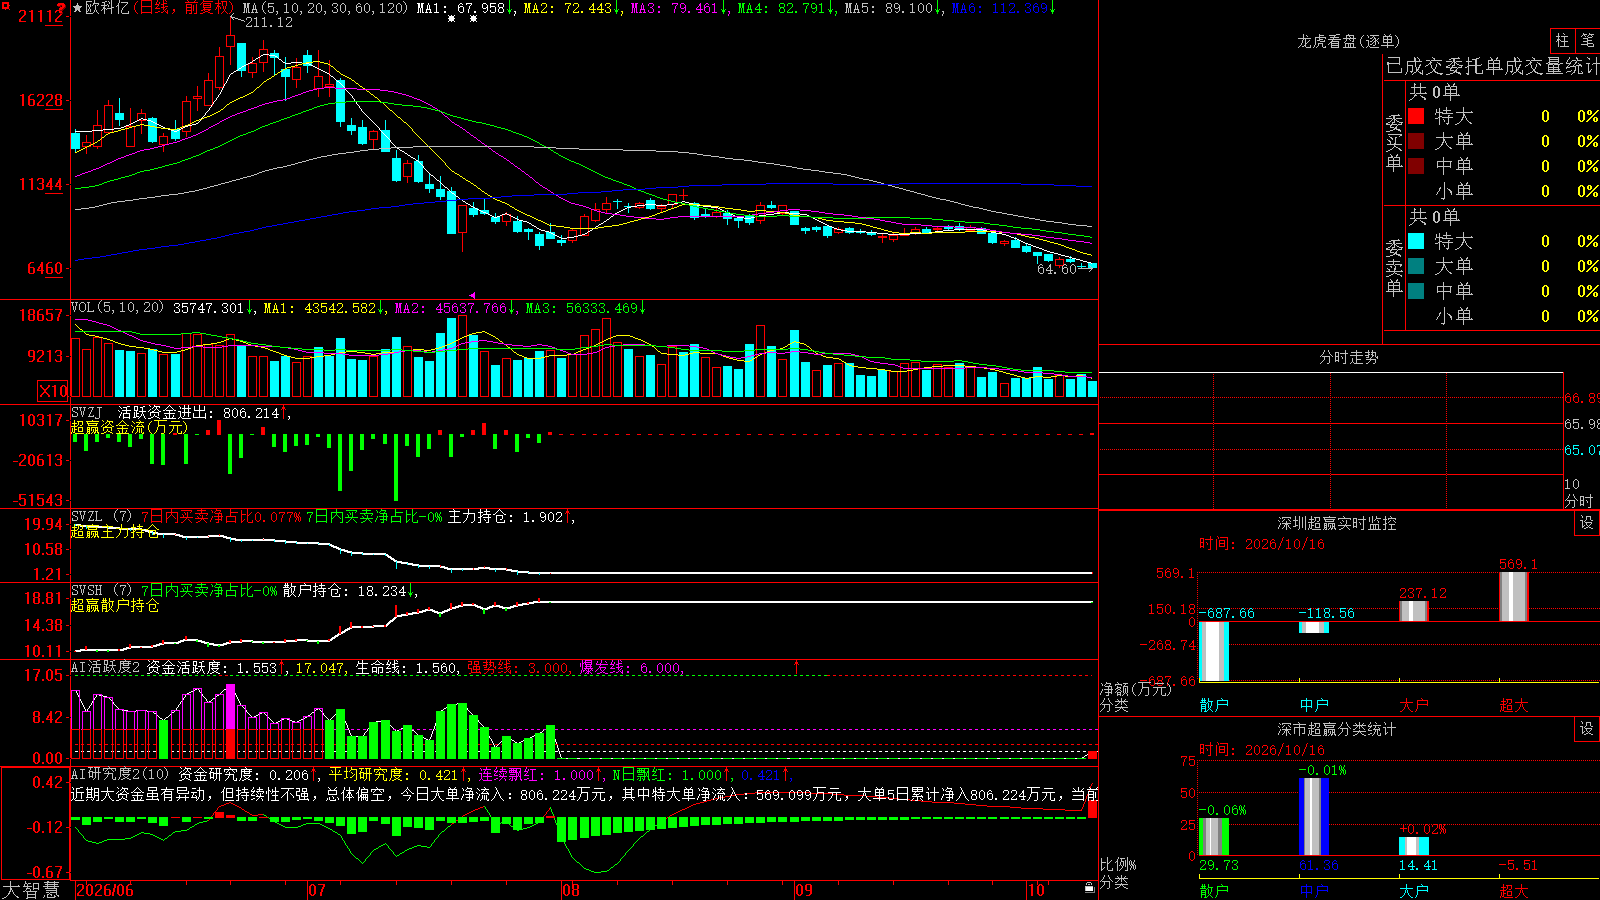1600x900 pixels.
Task: Switch 龙虎看盘 to 柱 view
Action: (x=1562, y=40)
